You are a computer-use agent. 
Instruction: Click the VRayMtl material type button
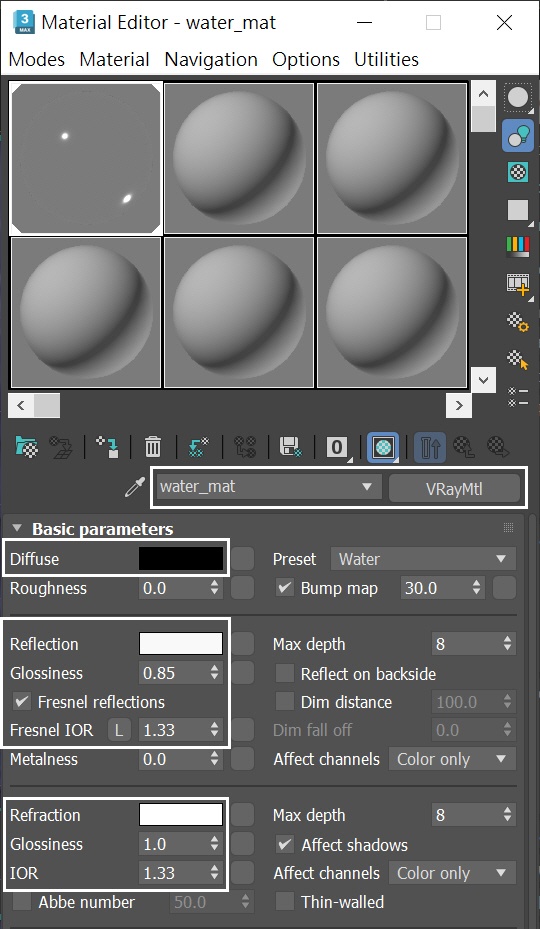point(454,489)
